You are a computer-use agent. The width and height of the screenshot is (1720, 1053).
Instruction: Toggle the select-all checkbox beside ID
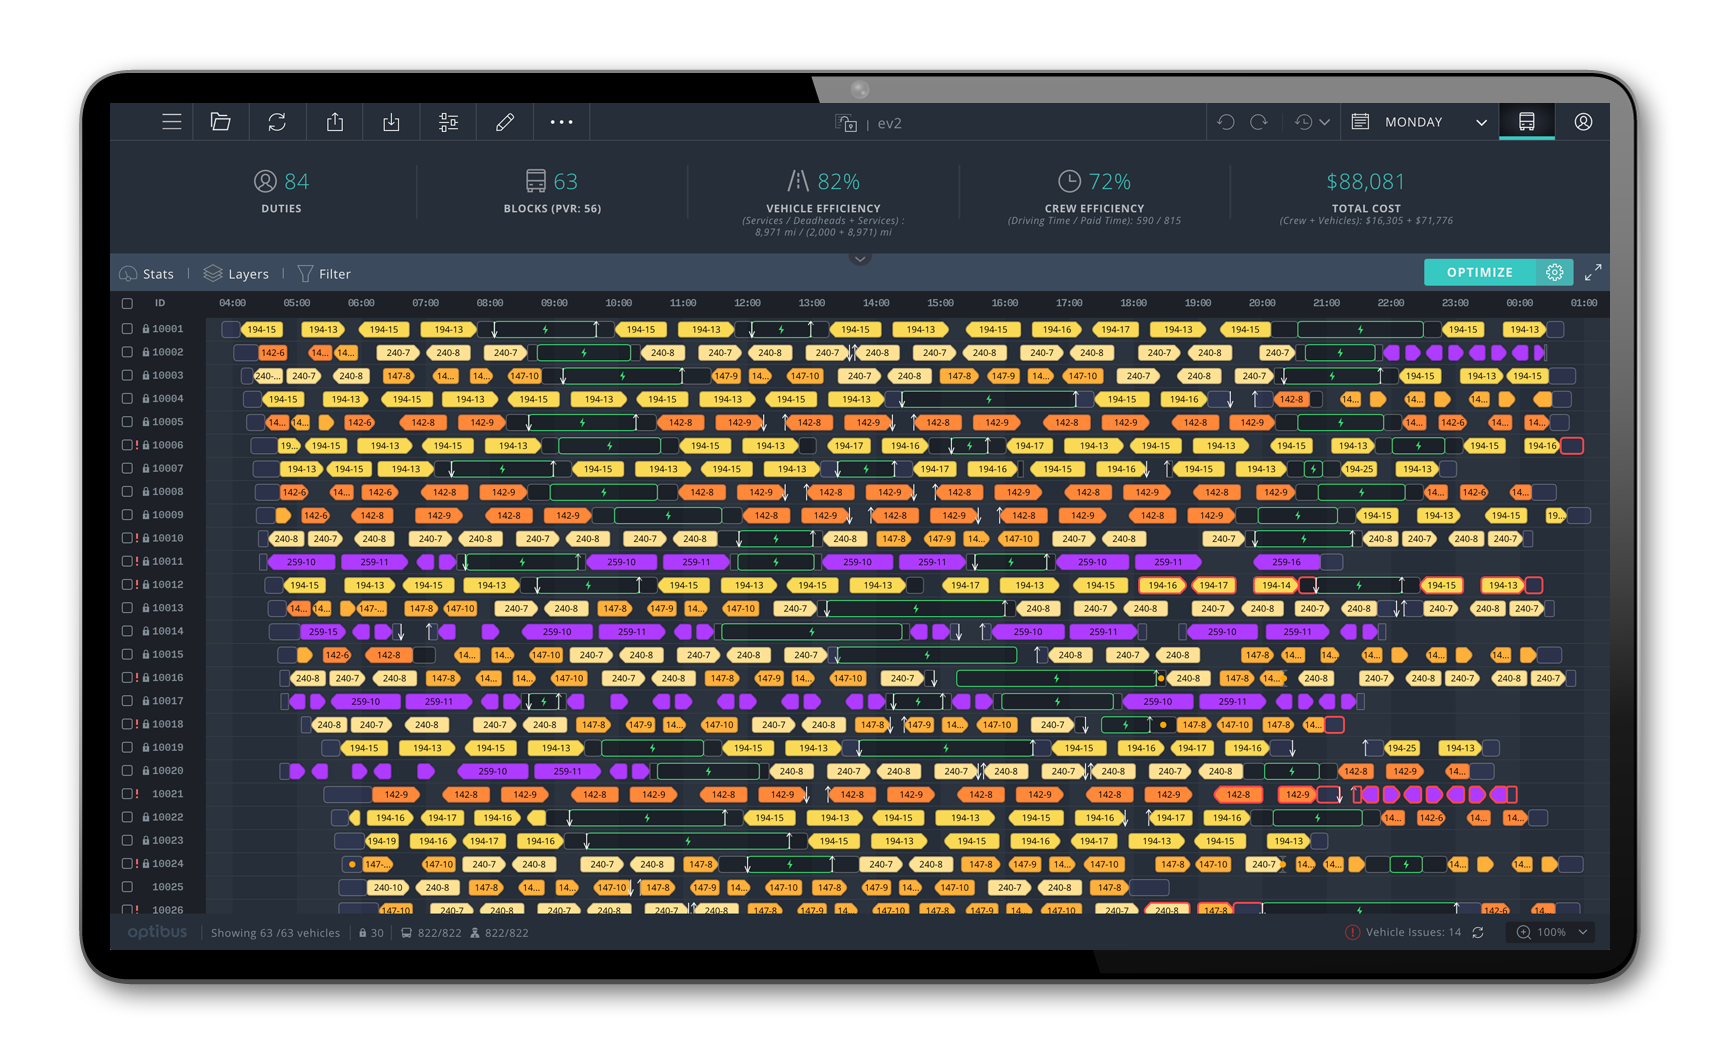pos(127,303)
